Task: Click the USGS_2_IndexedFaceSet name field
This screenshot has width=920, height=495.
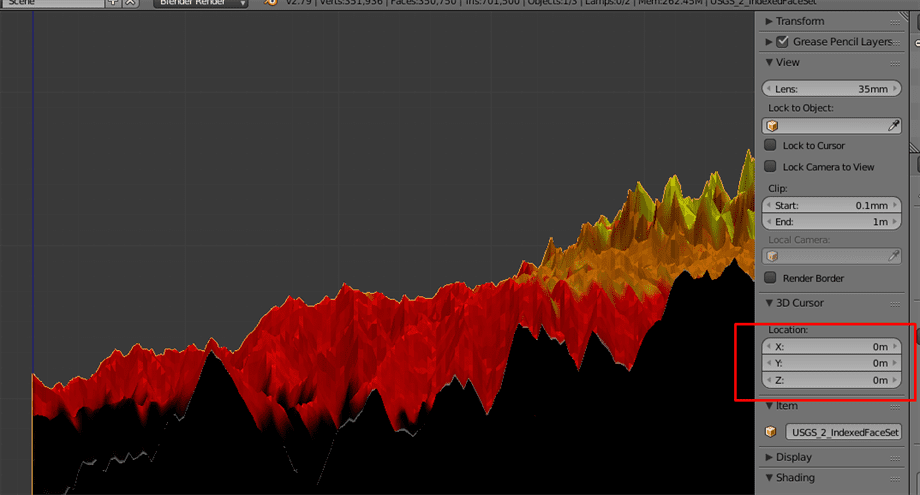Action: coord(843,432)
